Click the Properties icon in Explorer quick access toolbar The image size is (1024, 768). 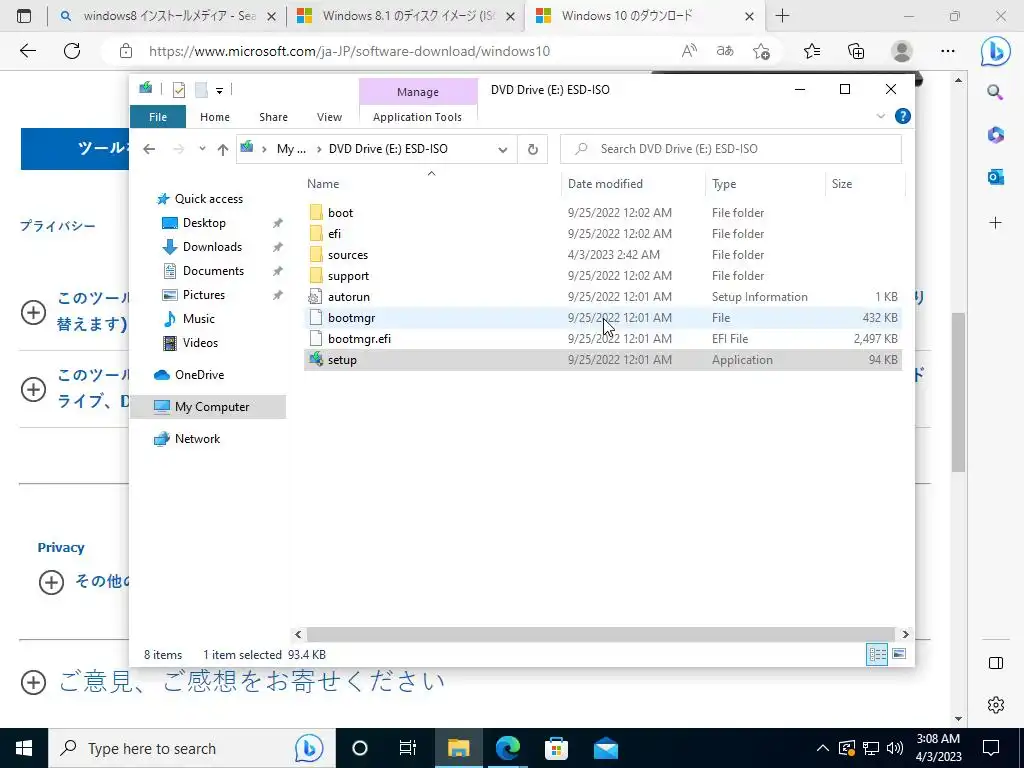[178, 90]
